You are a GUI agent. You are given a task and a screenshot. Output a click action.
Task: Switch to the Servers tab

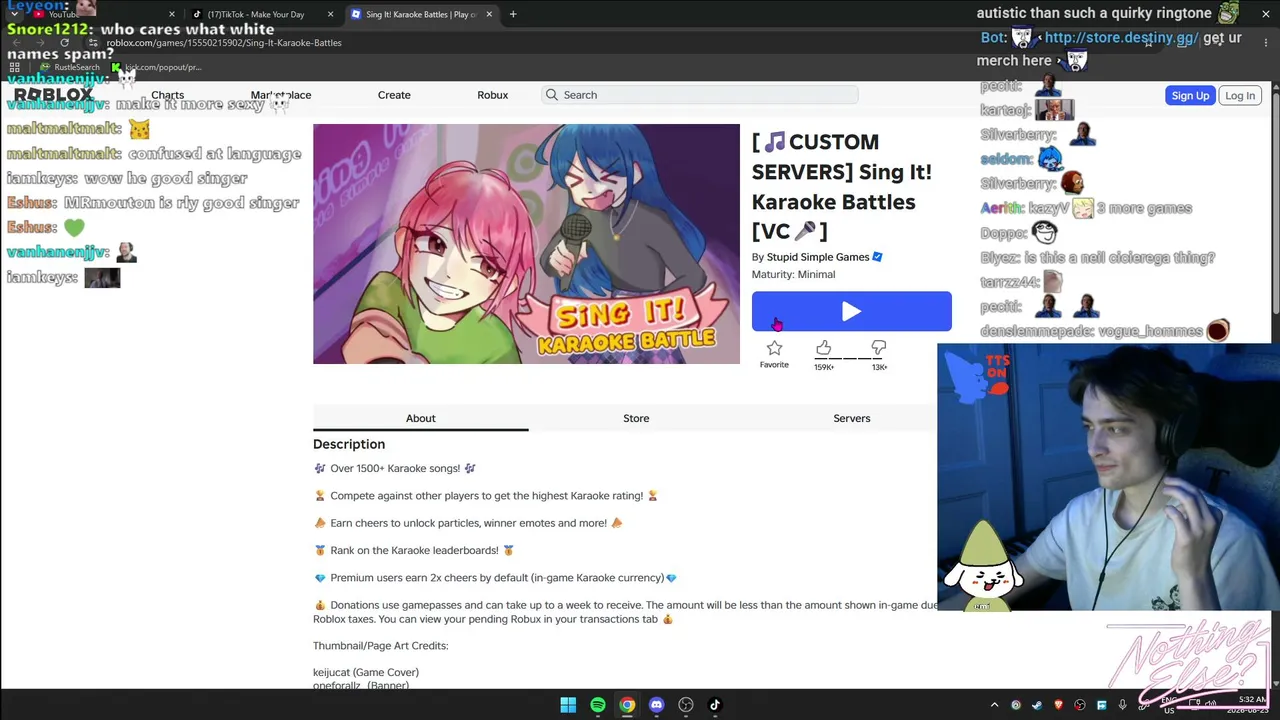852,418
